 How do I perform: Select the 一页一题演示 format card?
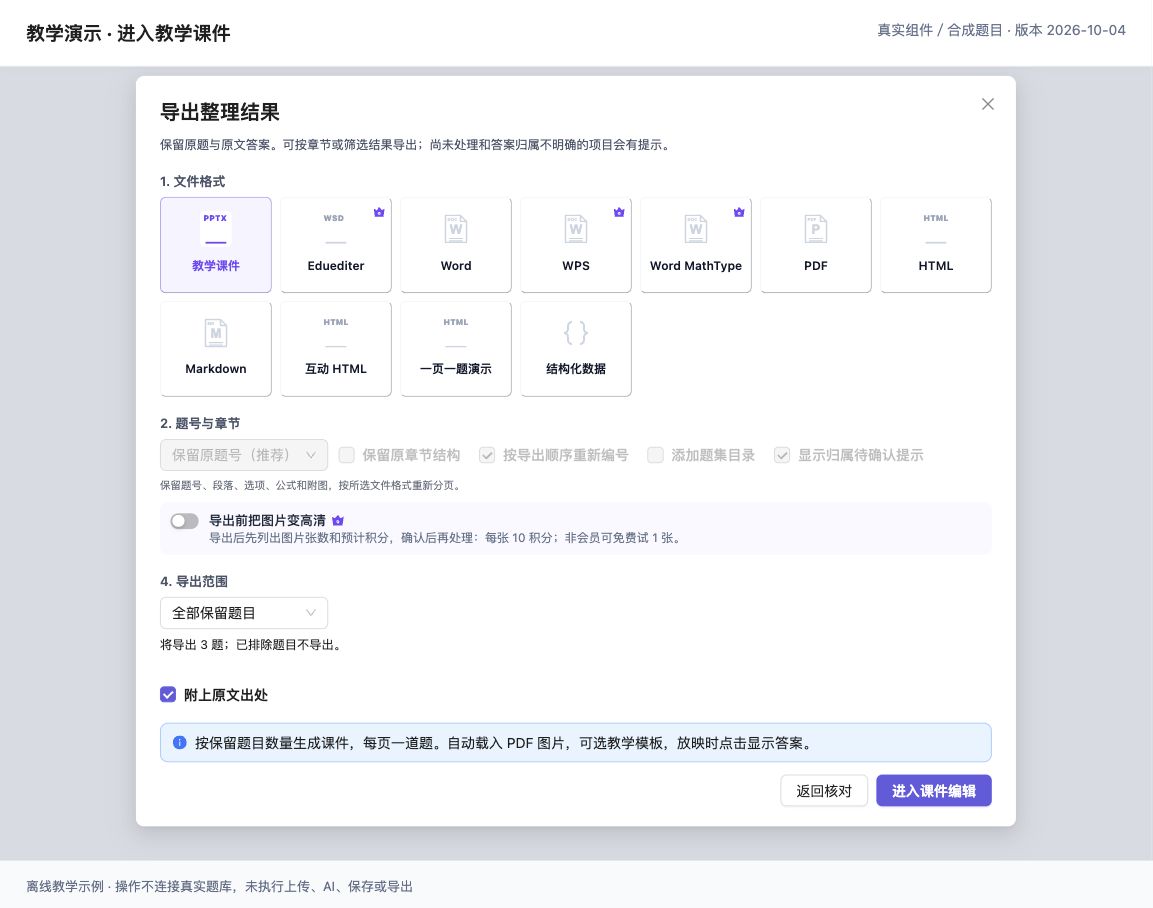(456, 348)
